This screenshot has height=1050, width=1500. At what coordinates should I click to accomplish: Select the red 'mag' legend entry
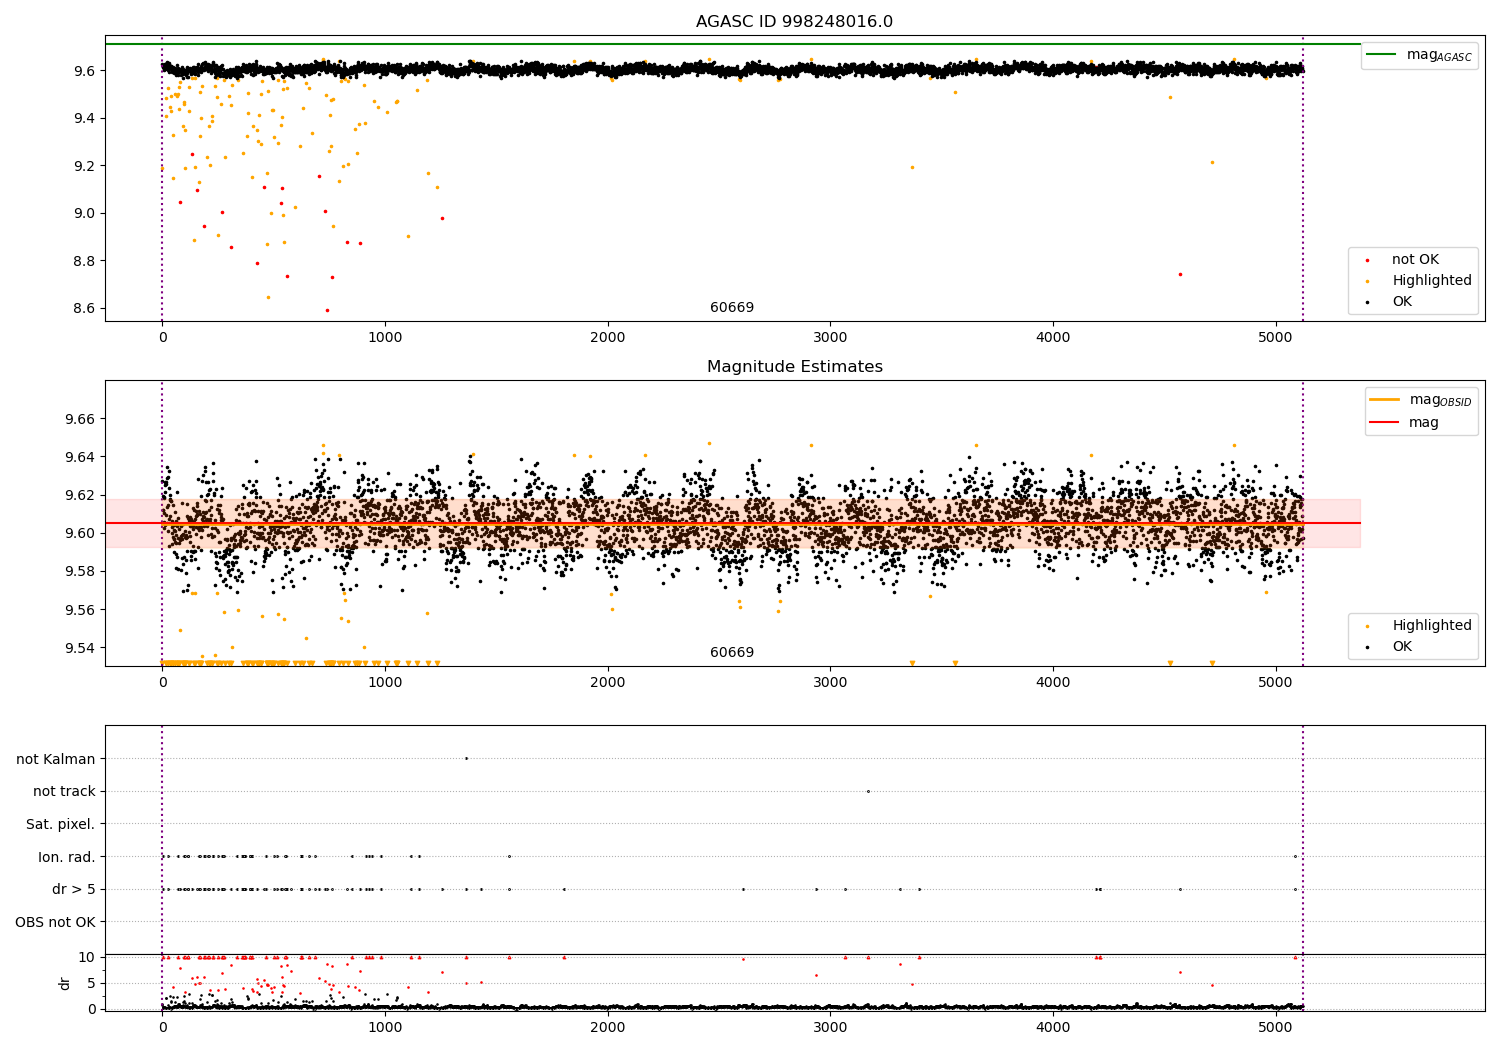1384,423
